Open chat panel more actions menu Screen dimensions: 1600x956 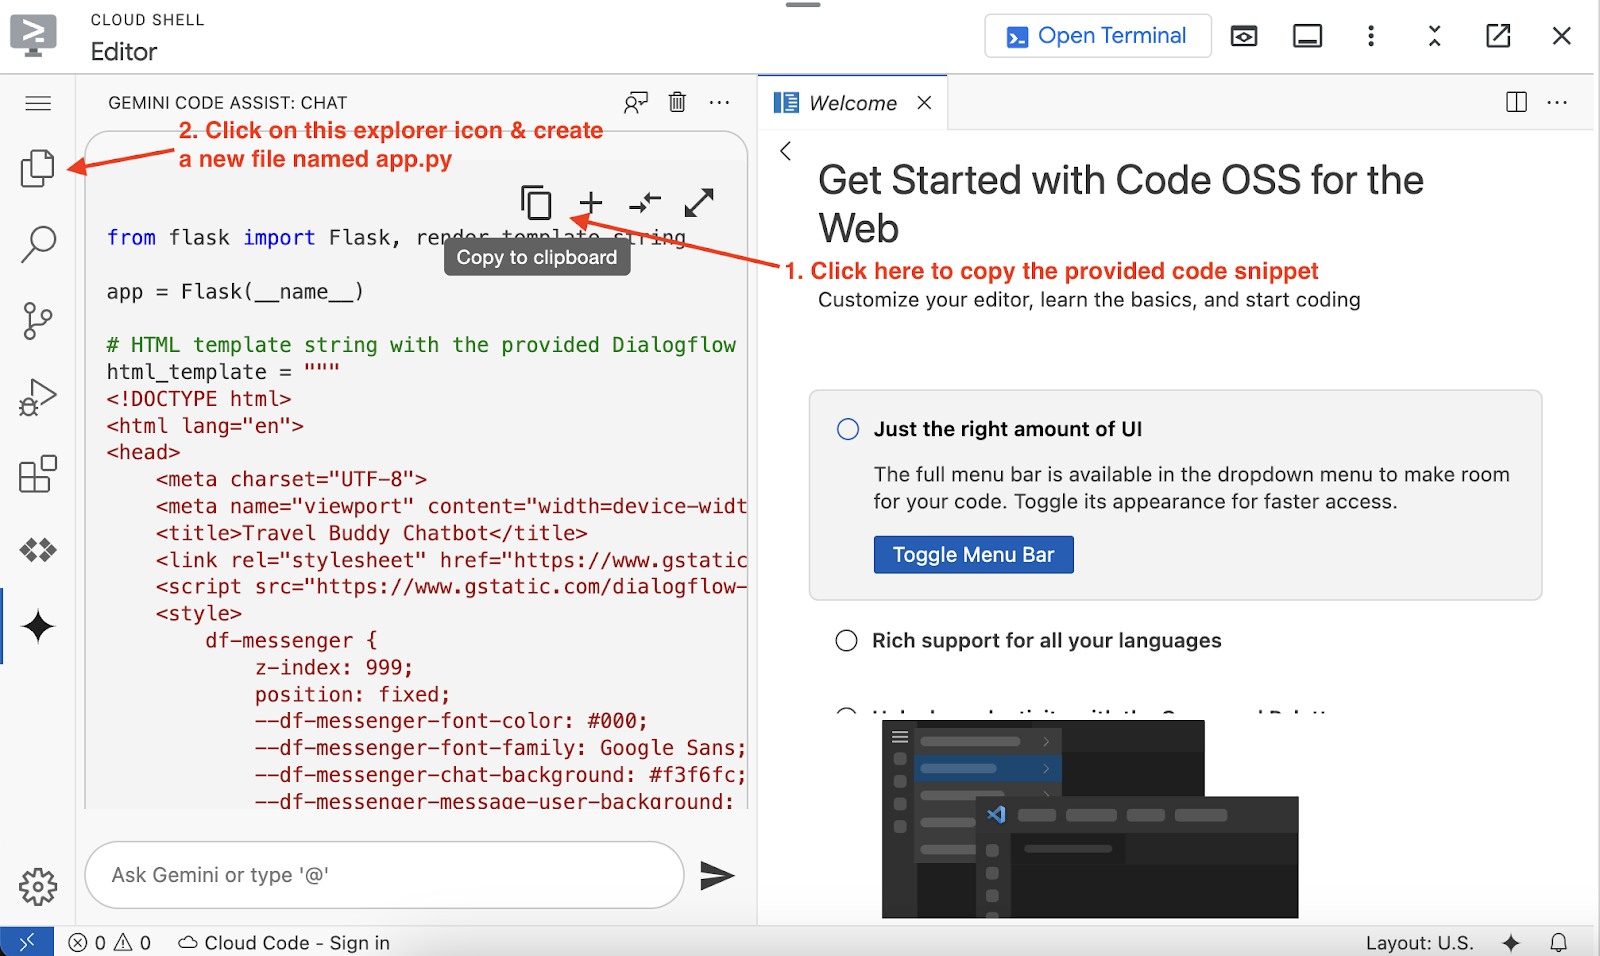719,102
